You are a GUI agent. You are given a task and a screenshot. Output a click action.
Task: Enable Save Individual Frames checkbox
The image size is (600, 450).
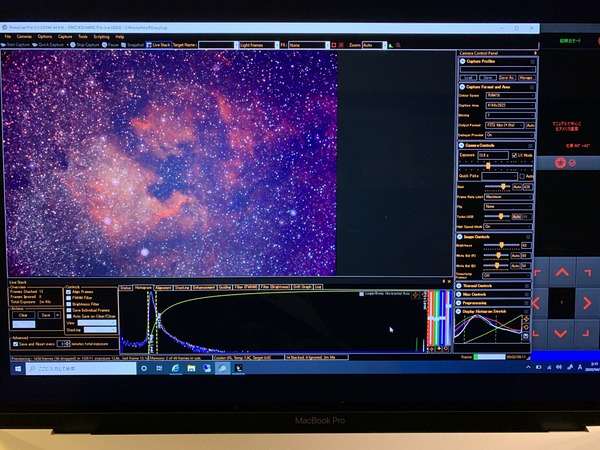point(68,310)
